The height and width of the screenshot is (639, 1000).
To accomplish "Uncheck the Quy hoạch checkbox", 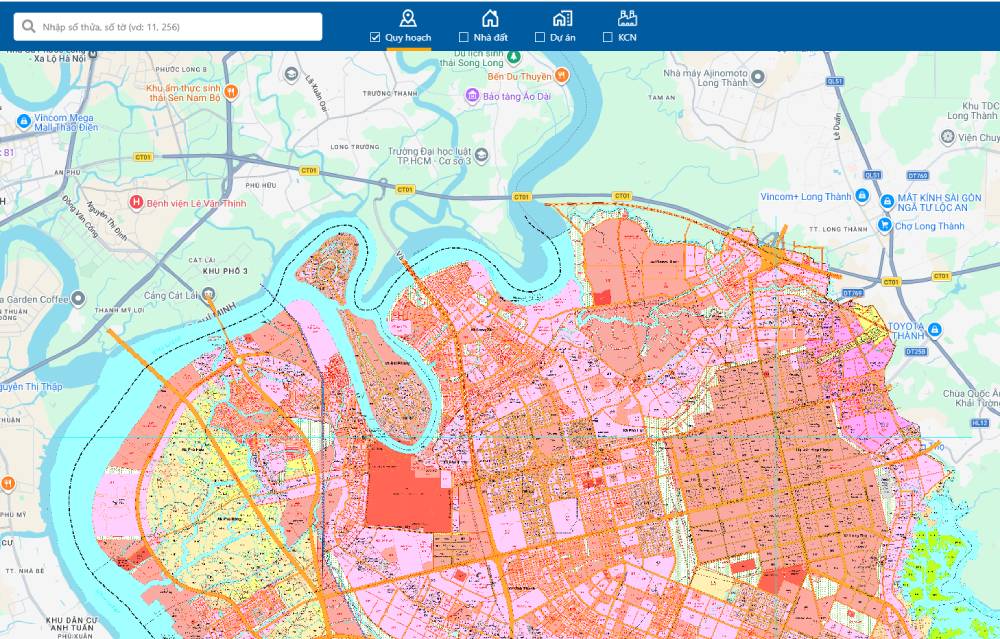I will (375, 38).
